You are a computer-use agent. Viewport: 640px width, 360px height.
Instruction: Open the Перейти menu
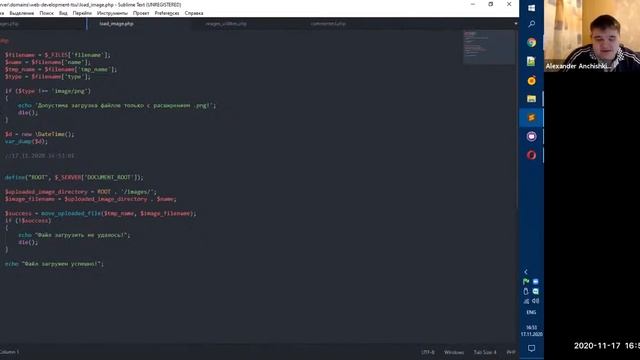[x=82, y=13]
